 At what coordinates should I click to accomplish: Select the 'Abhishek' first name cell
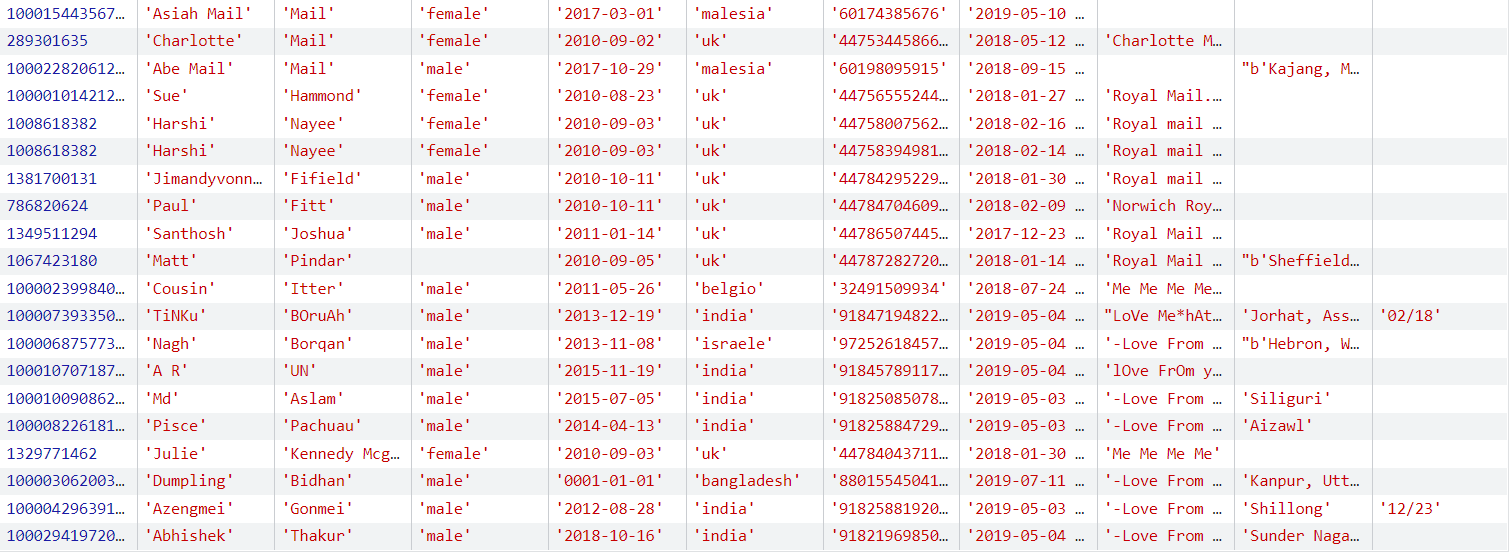[x=189, y=536]
